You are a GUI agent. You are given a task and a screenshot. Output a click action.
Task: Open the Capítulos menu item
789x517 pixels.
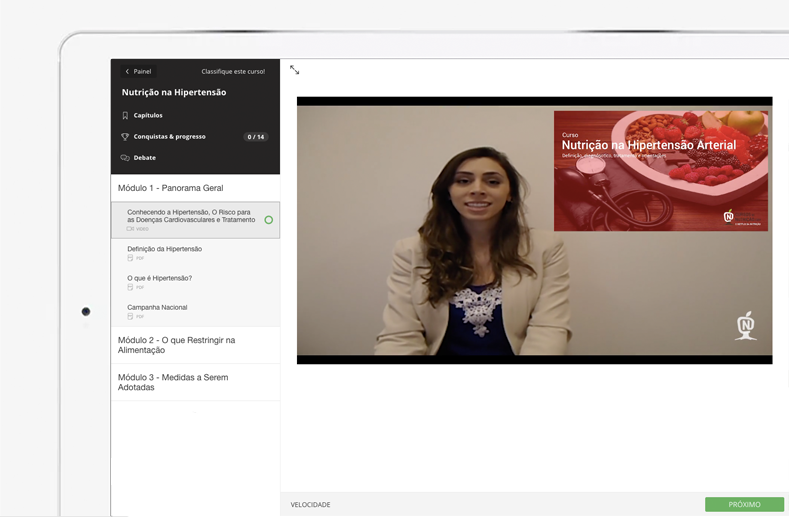point(148,115)
